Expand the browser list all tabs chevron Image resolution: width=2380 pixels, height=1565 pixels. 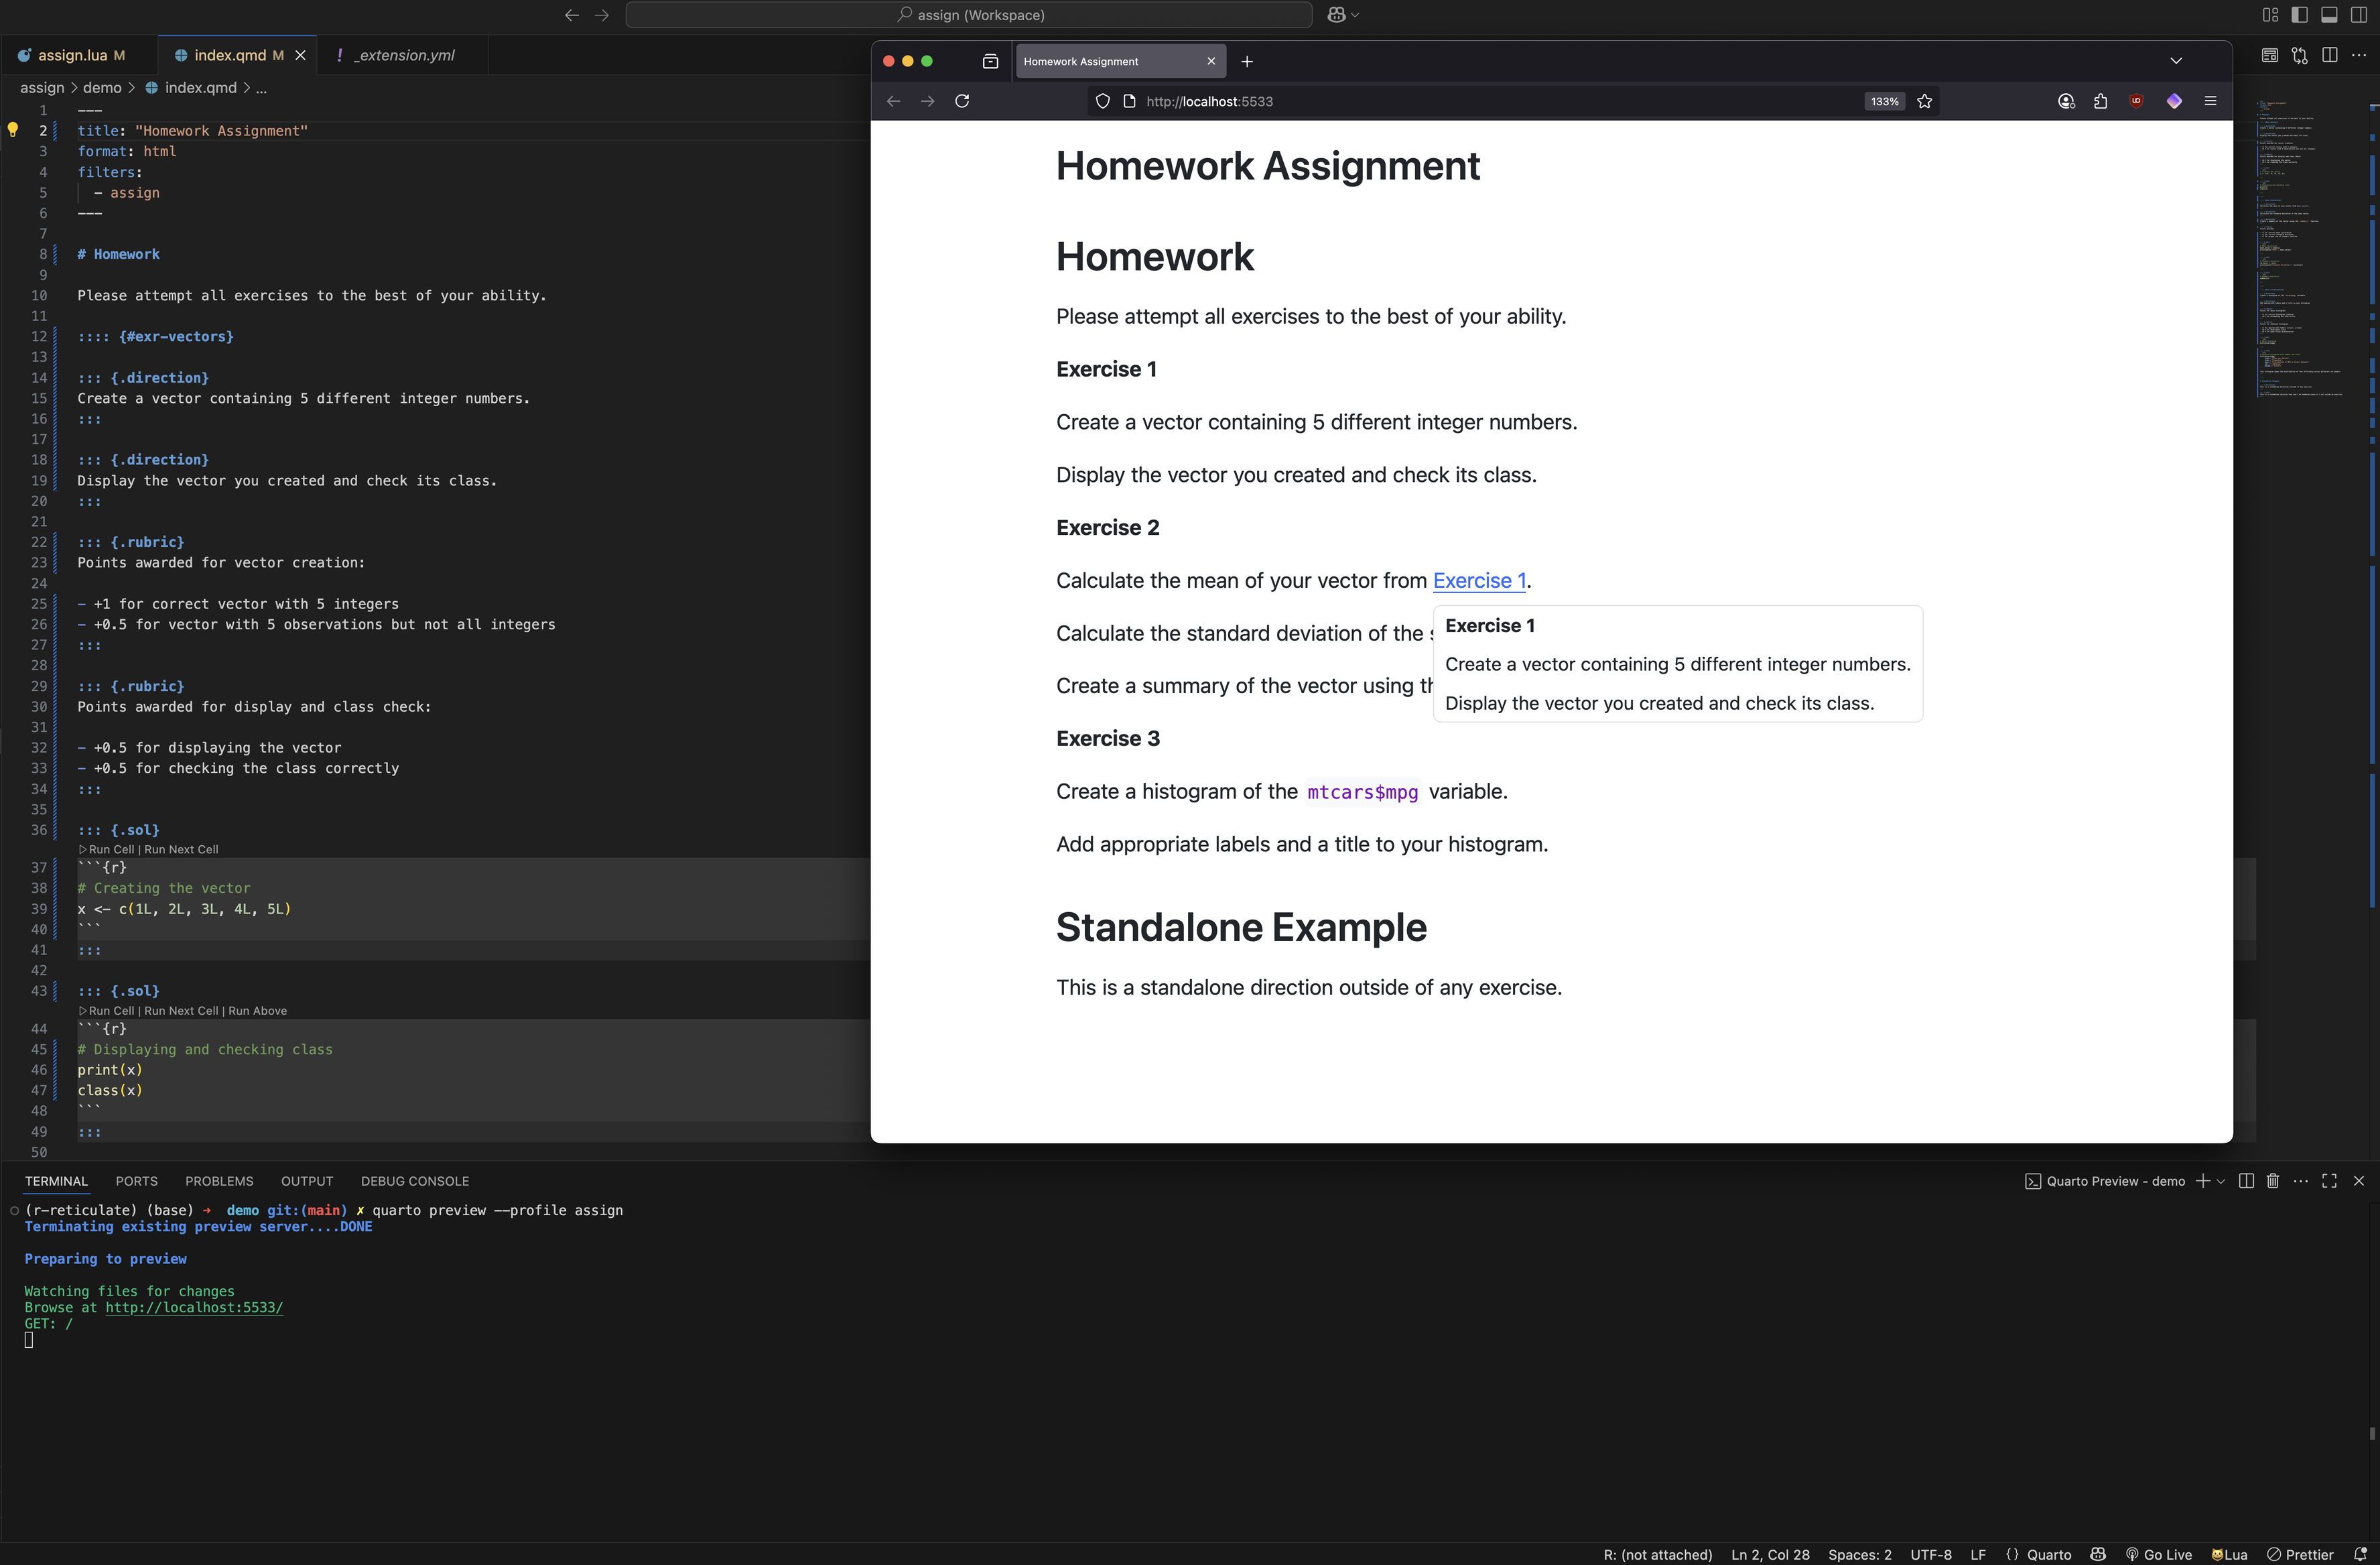point(2176,61)
